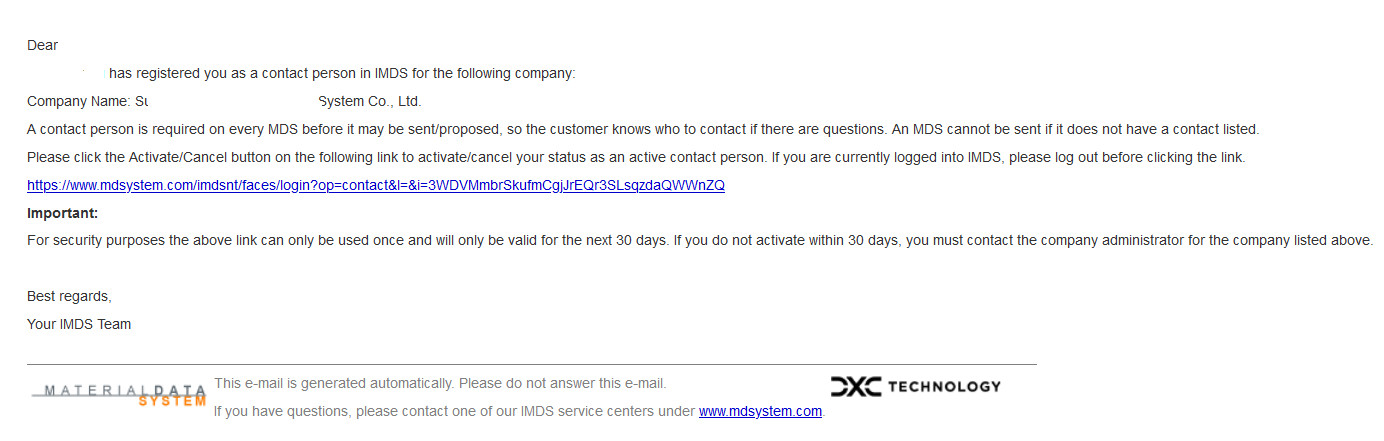Viewport: 1384px width, 441px height.
Task: Click the TECHNOLOGY wordmark text
Action: [944, 386]
